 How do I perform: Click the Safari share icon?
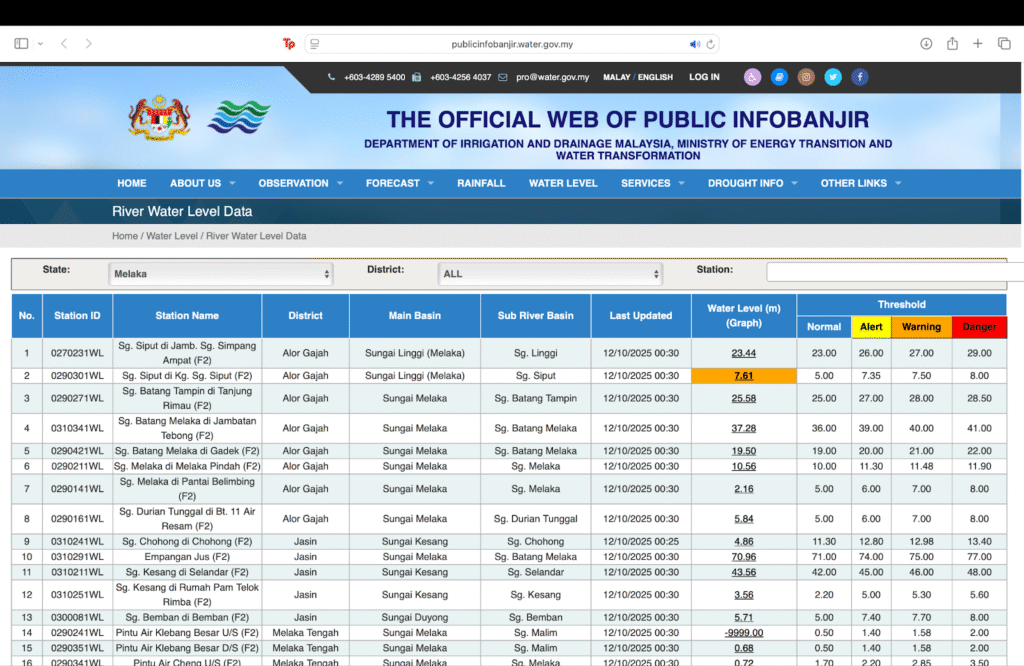click(x=952, y=44)
